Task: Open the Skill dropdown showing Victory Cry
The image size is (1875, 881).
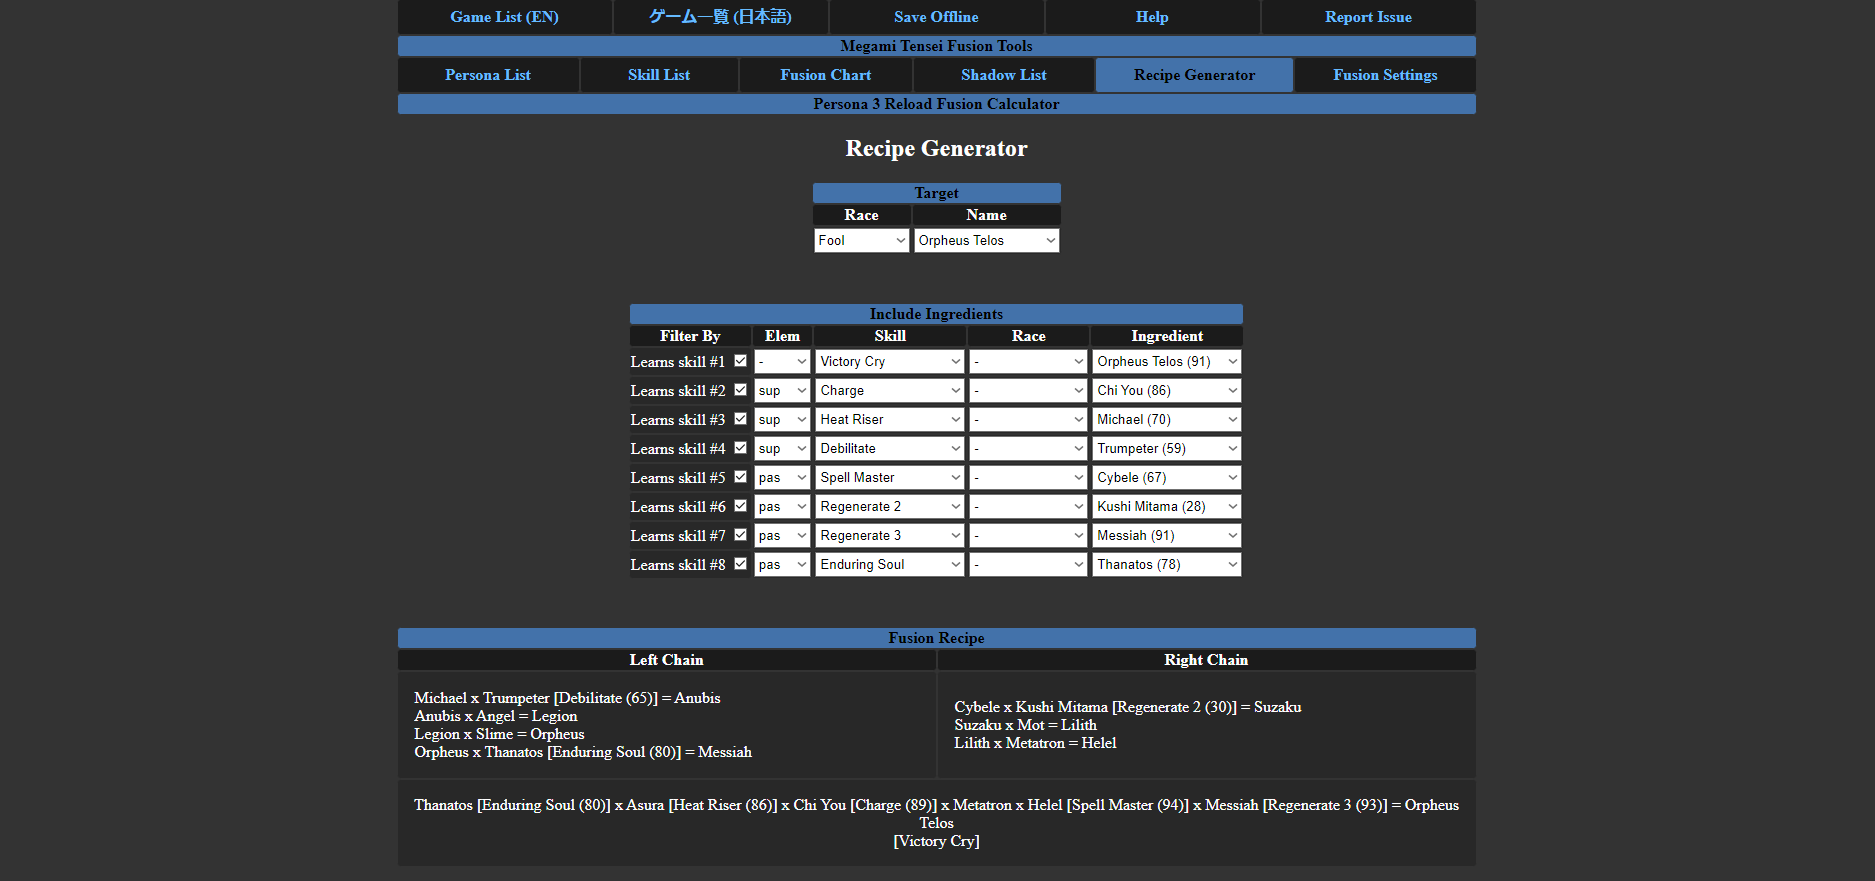Action: pyautogui.click(x=890, y=362)
